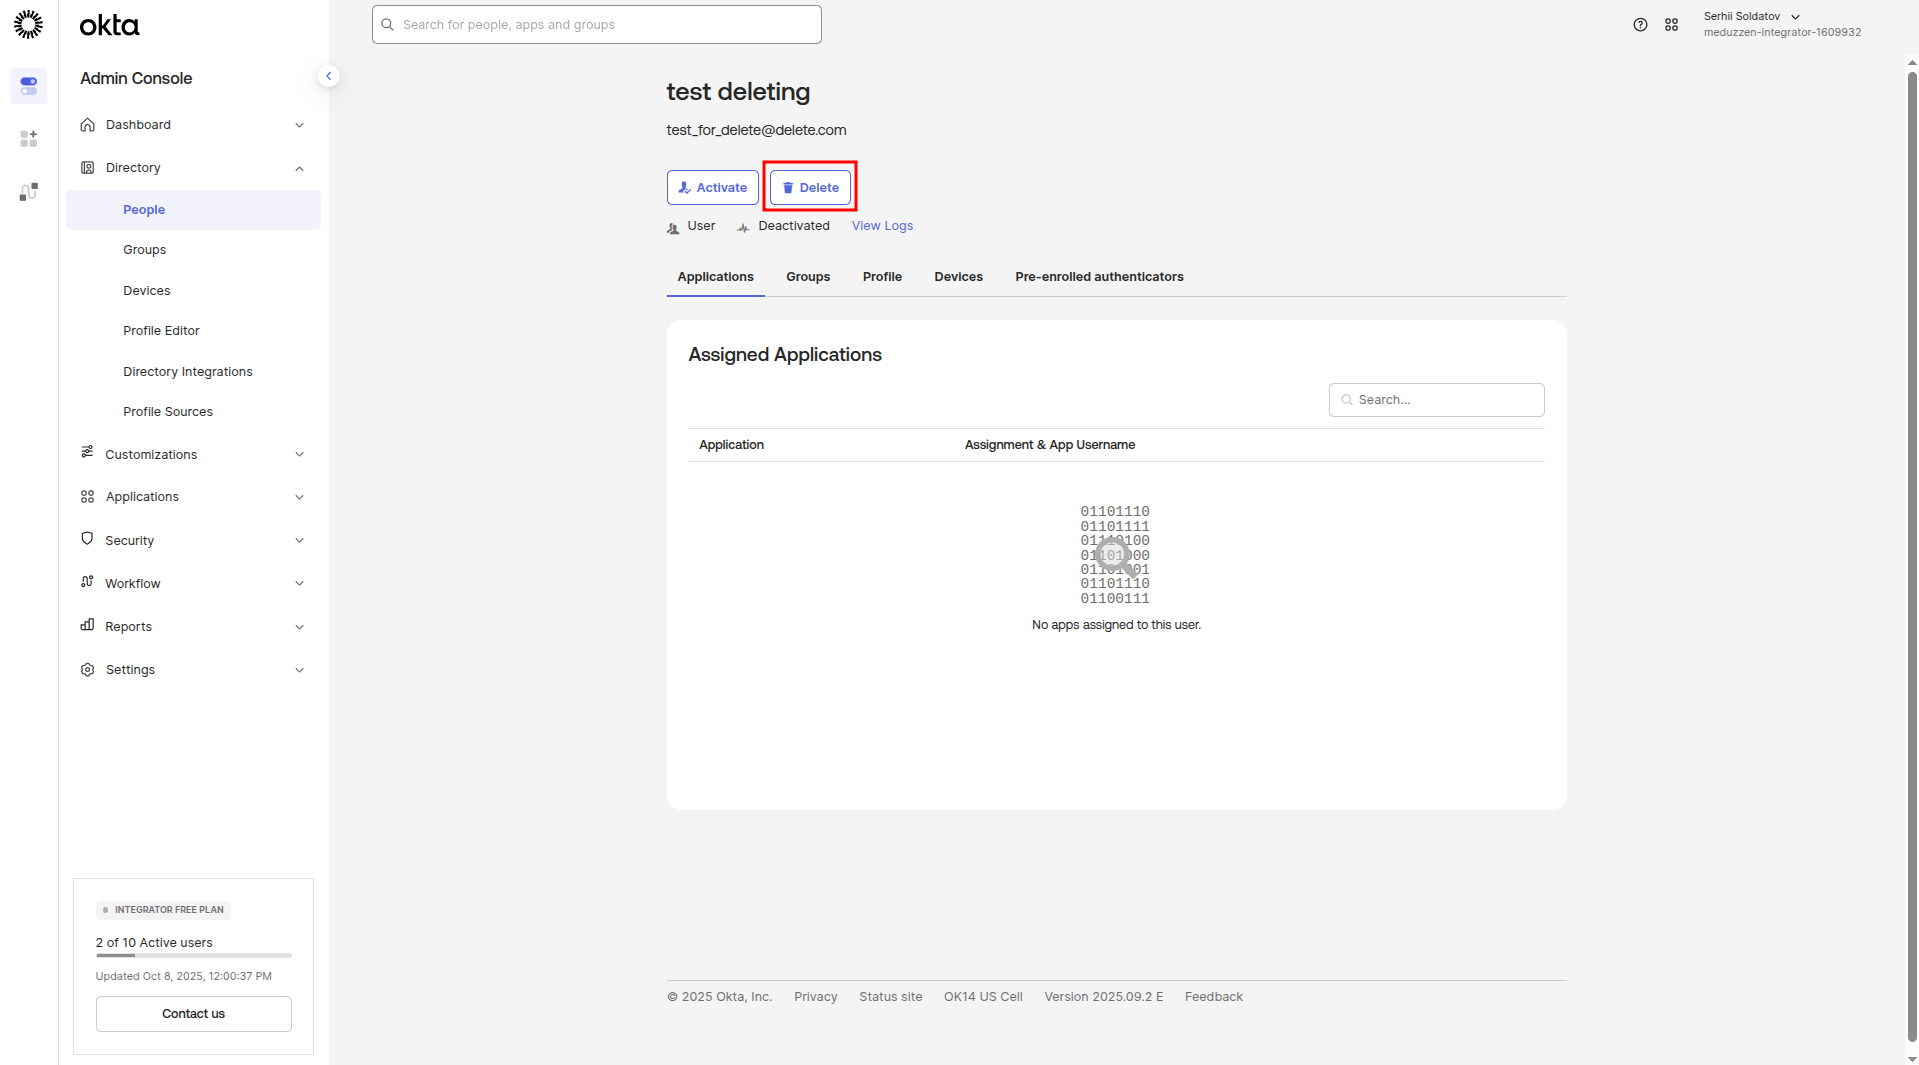Open the Privacy footer link
This screenshot has width=1919, height=1065.
(x=815, y=997)
